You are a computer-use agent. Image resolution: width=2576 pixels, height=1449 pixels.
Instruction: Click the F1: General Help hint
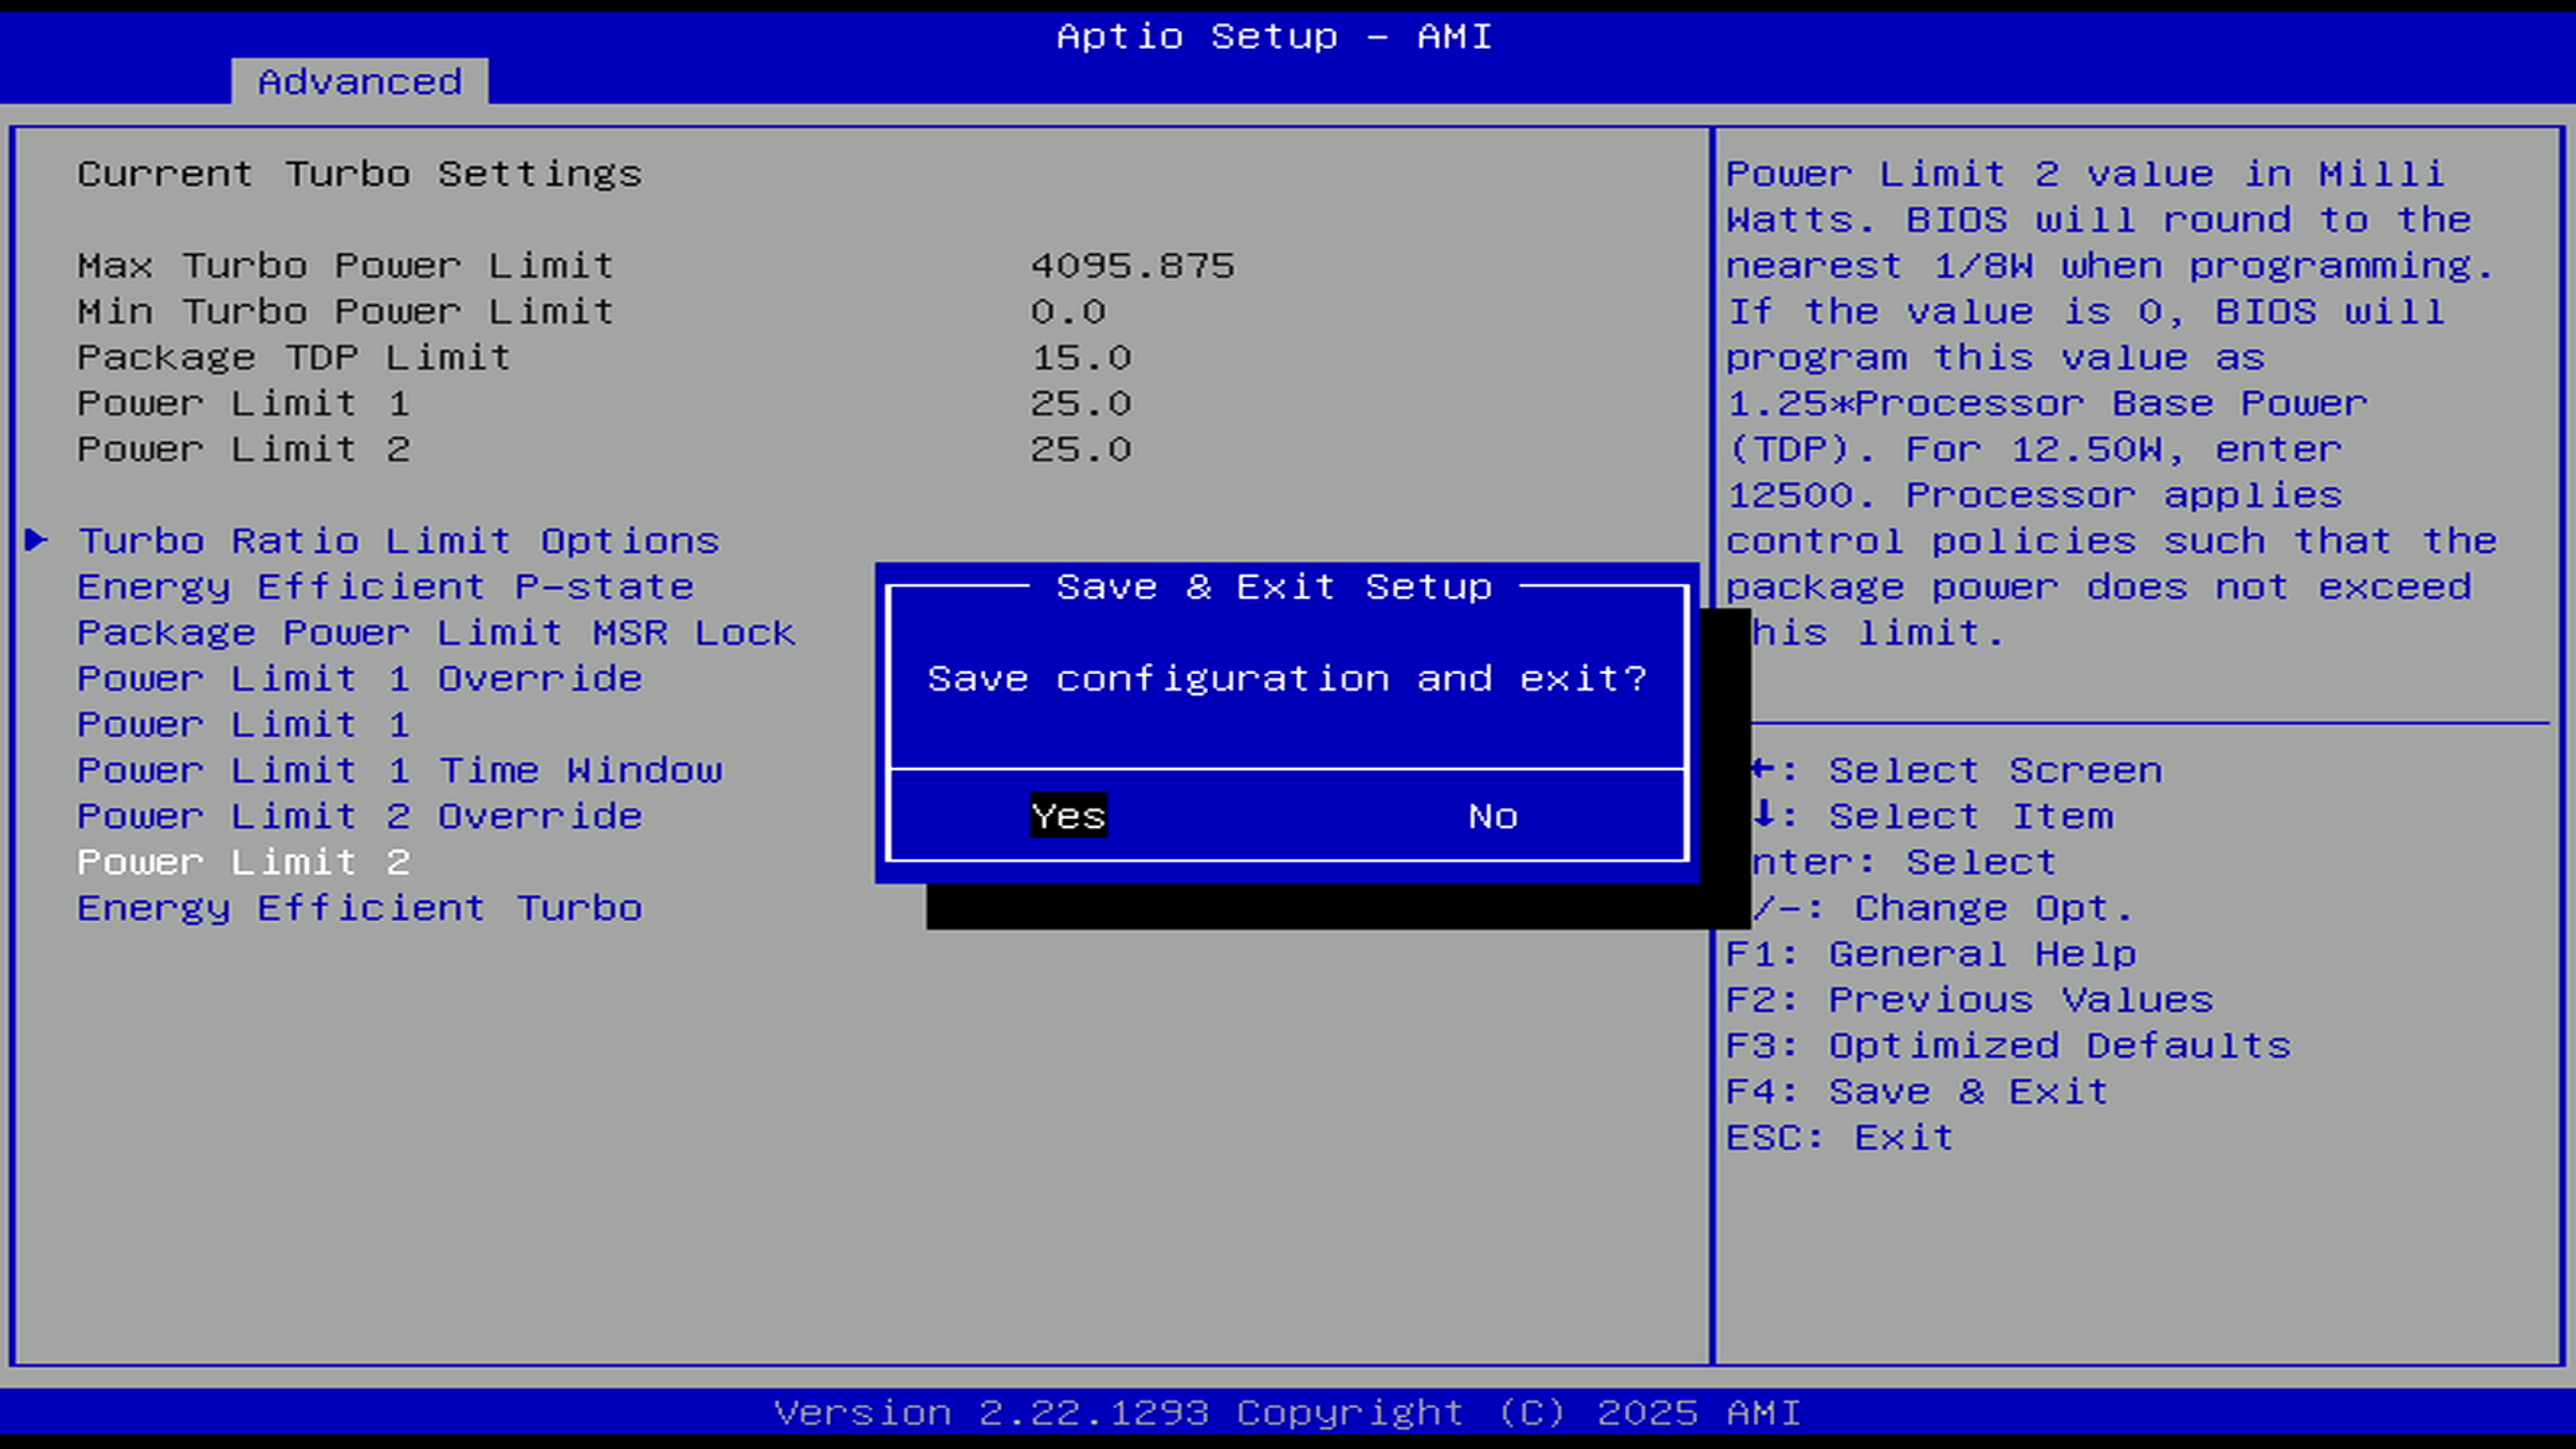tap(1931, 954)
